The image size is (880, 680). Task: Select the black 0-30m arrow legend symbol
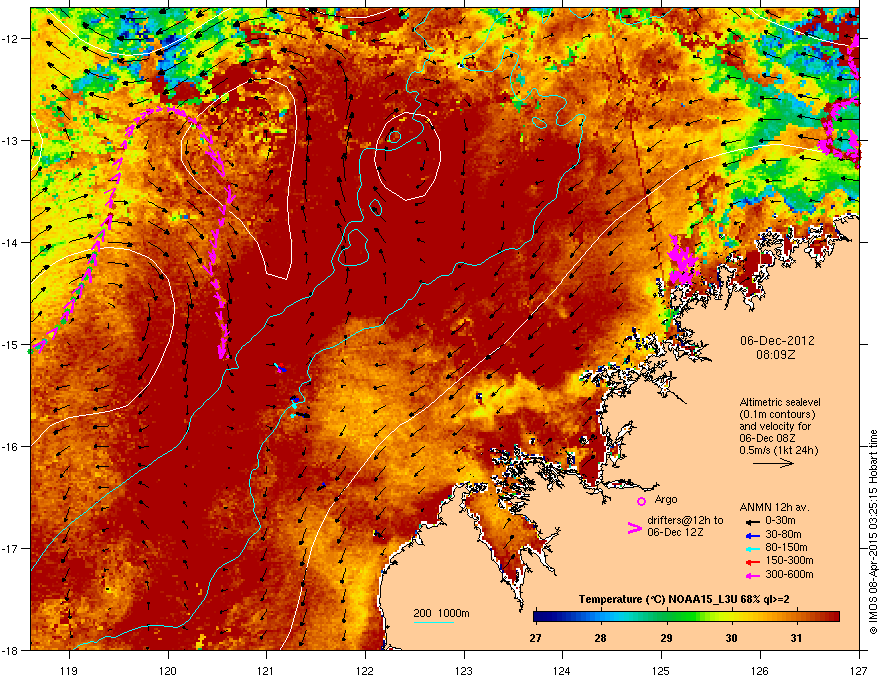coord(752,522)
